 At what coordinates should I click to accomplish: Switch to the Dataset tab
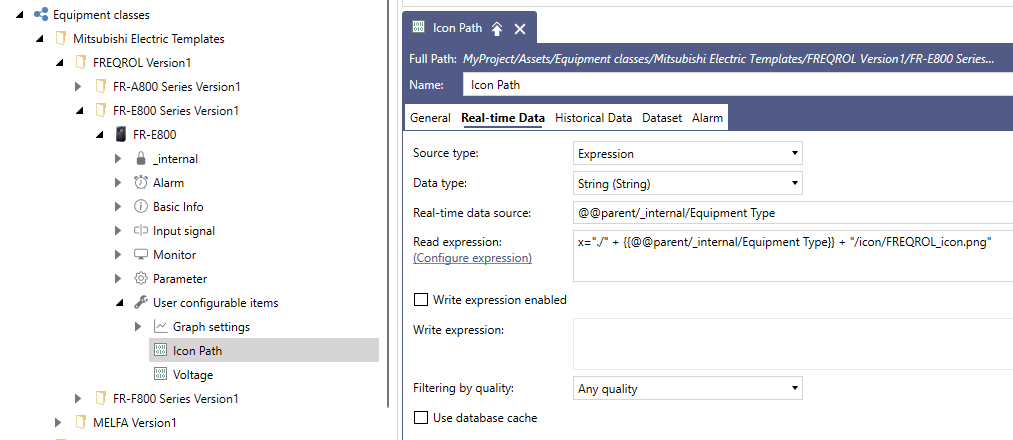coord(662,118)
